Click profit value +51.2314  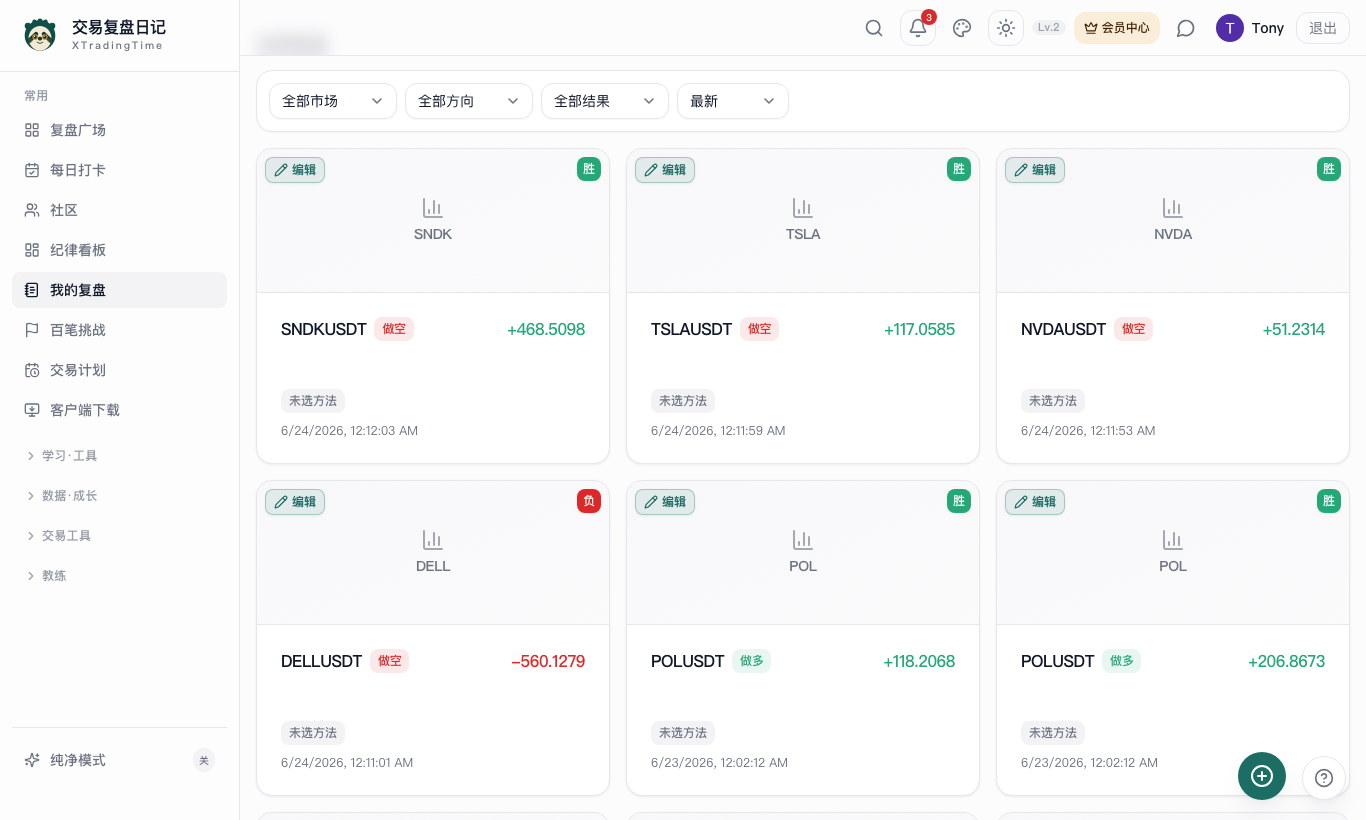[x=1294, y=329]
